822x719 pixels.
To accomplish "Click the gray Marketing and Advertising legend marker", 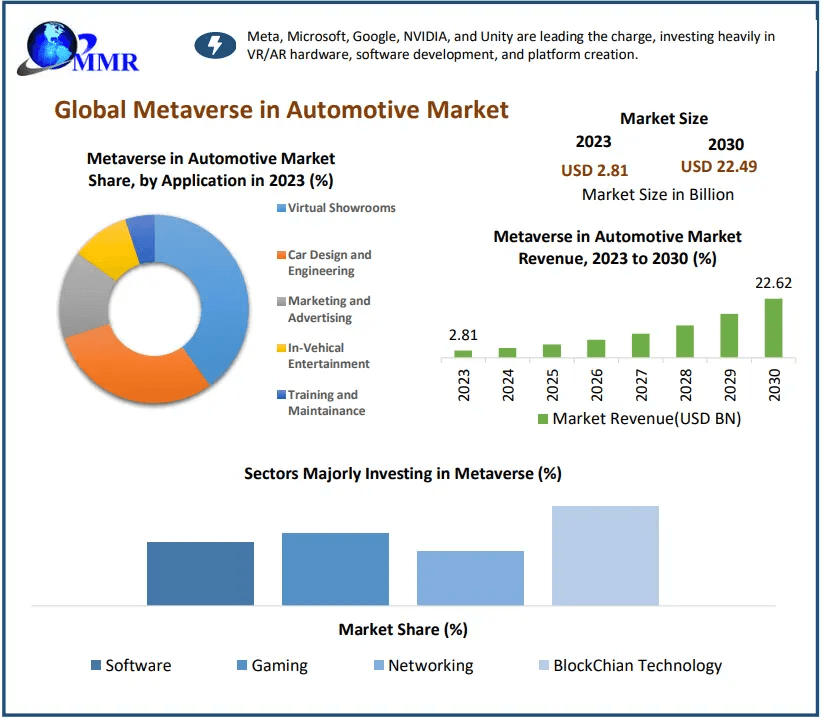I will (281, 302).
